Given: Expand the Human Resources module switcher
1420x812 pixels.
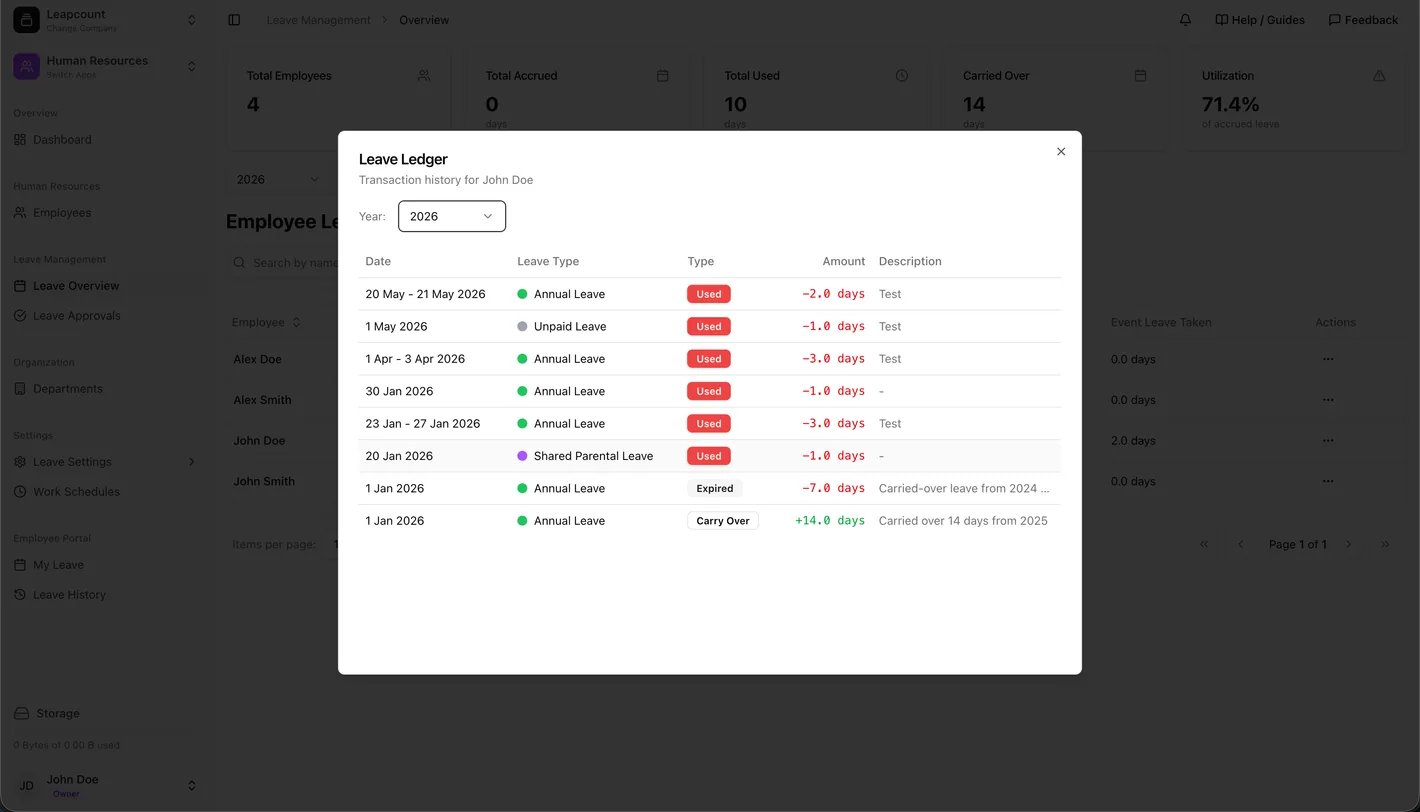Looking at the screenshot, I should (192, 66).
